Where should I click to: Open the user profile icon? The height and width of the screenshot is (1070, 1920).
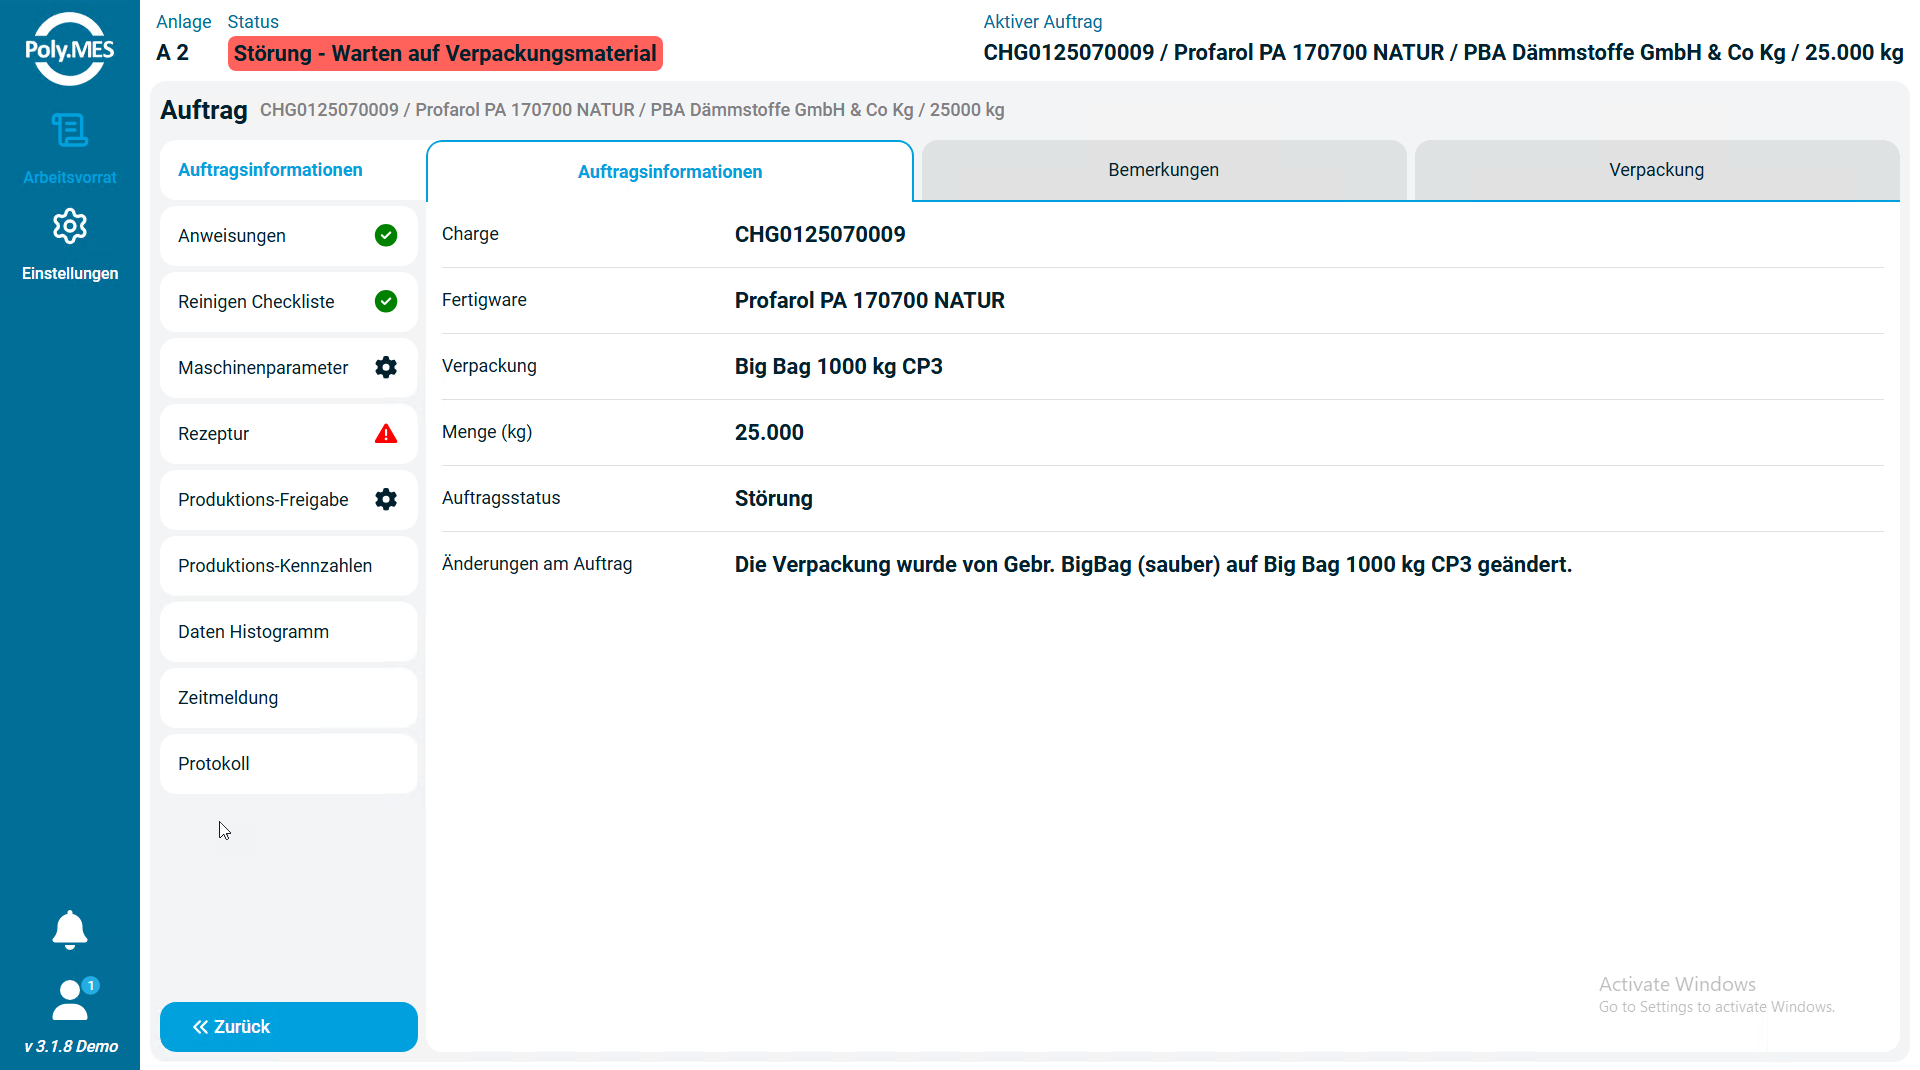point(72,999)
